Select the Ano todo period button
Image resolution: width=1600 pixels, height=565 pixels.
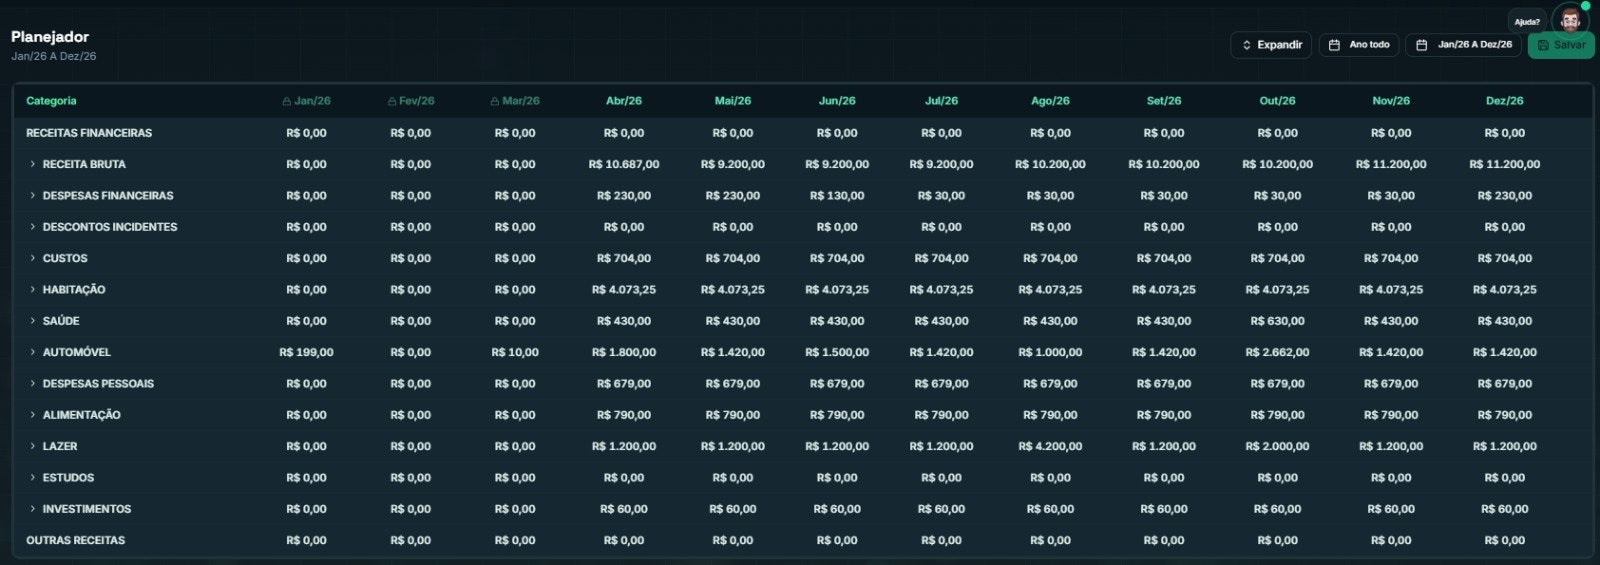click(x=1359, y=45)
